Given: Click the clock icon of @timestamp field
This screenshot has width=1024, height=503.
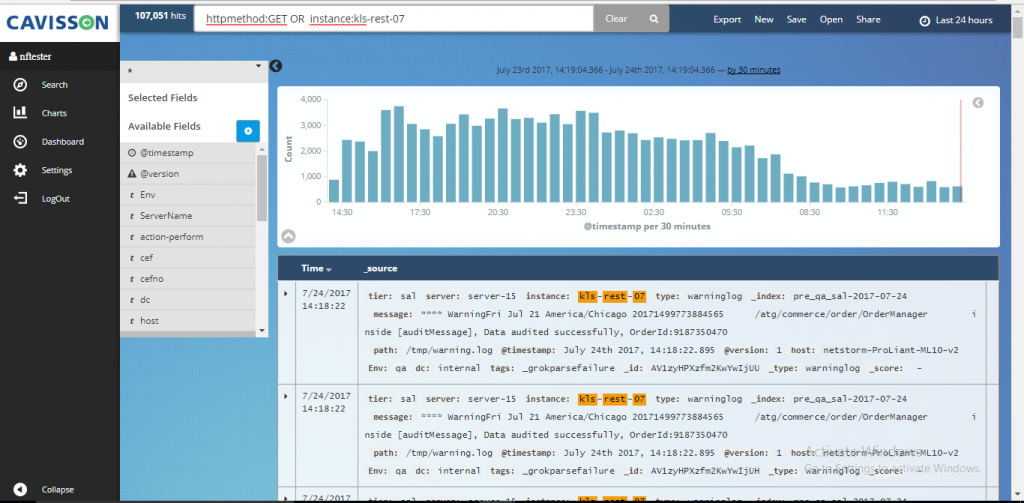Looking at the screenshot, I should 132,153.
